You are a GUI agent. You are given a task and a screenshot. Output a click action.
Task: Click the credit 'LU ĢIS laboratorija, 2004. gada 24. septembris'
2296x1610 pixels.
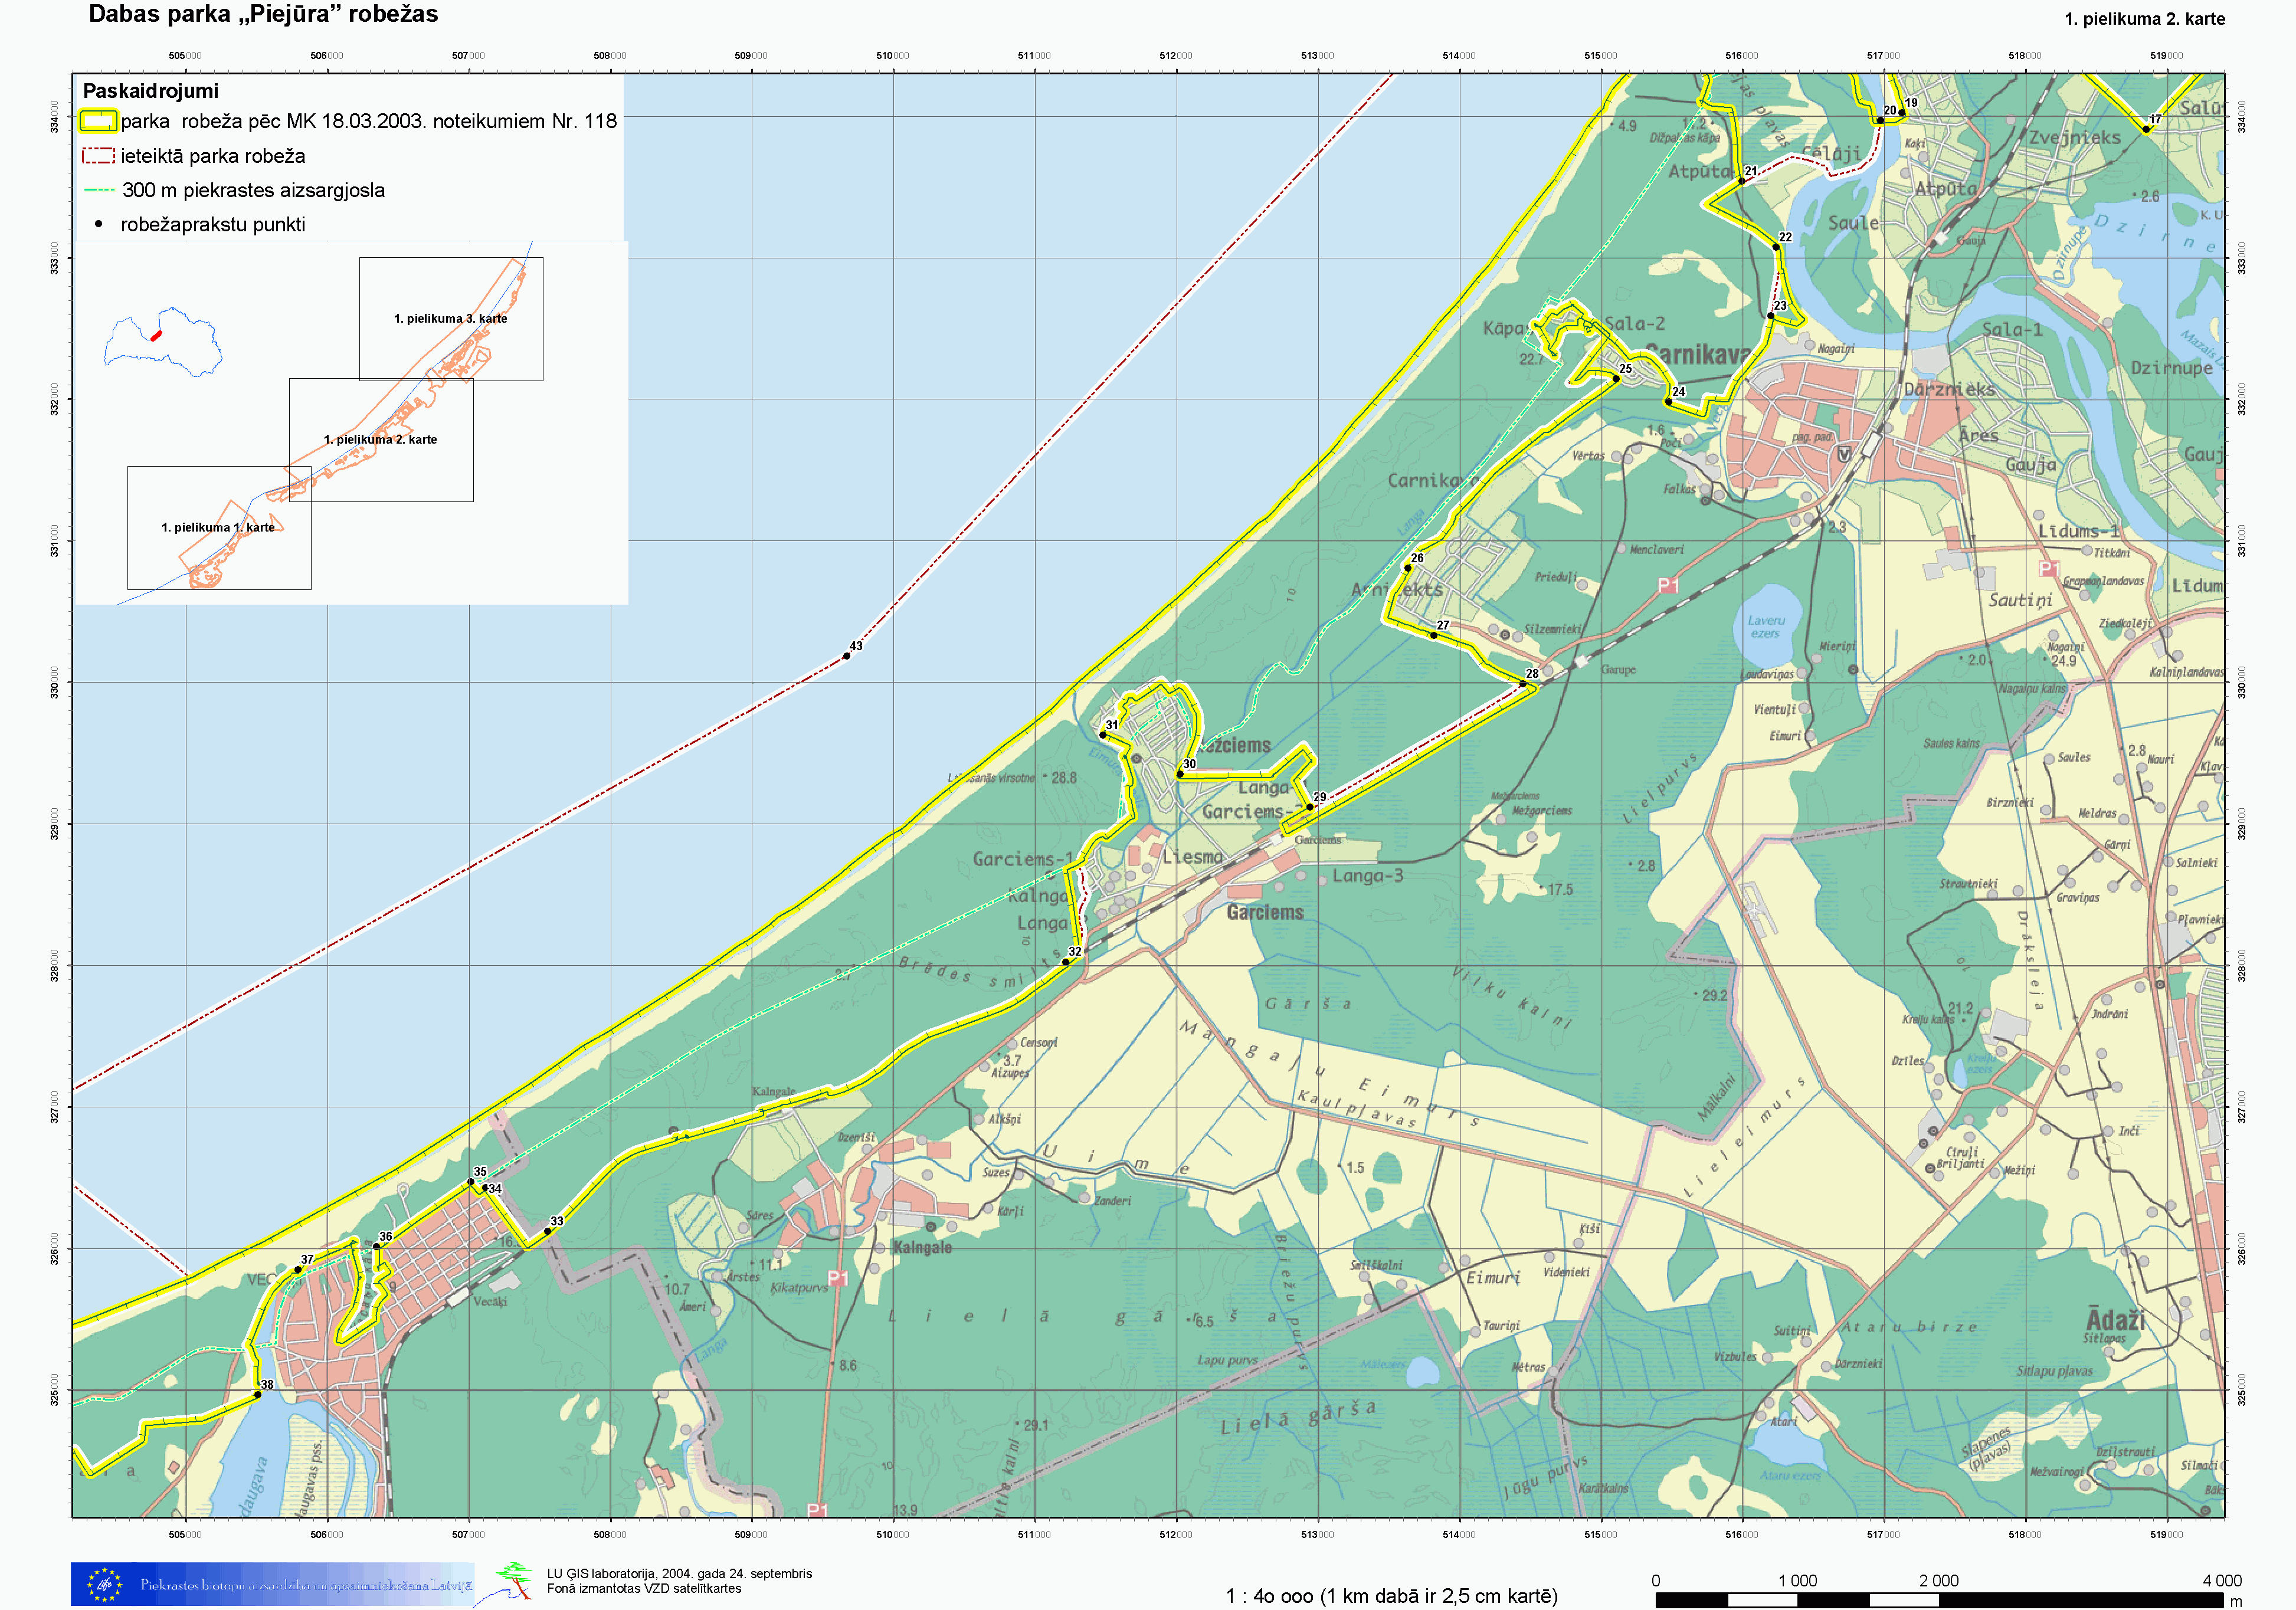coord(679,1574)
